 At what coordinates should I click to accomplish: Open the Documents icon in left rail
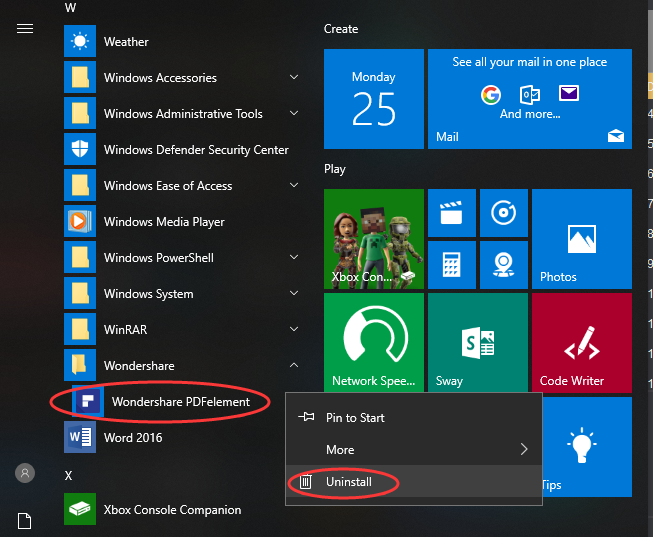[25, 521]
